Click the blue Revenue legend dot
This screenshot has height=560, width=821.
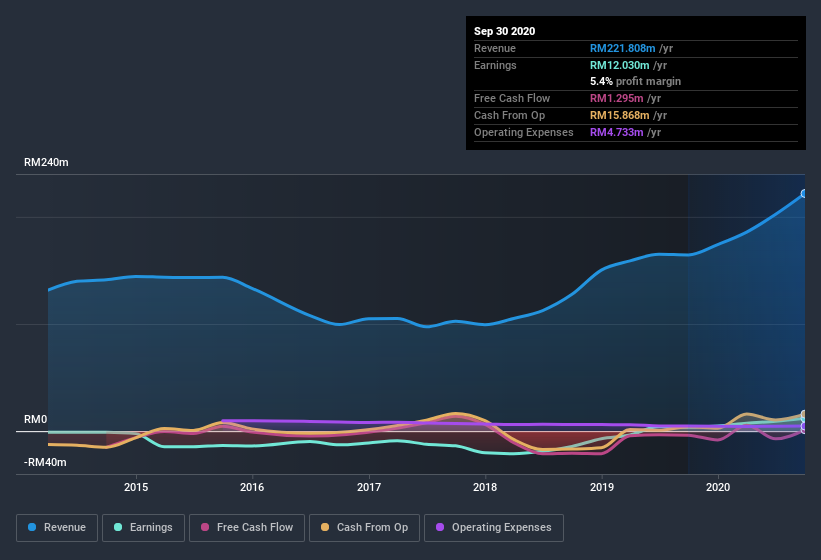point(32,527)
